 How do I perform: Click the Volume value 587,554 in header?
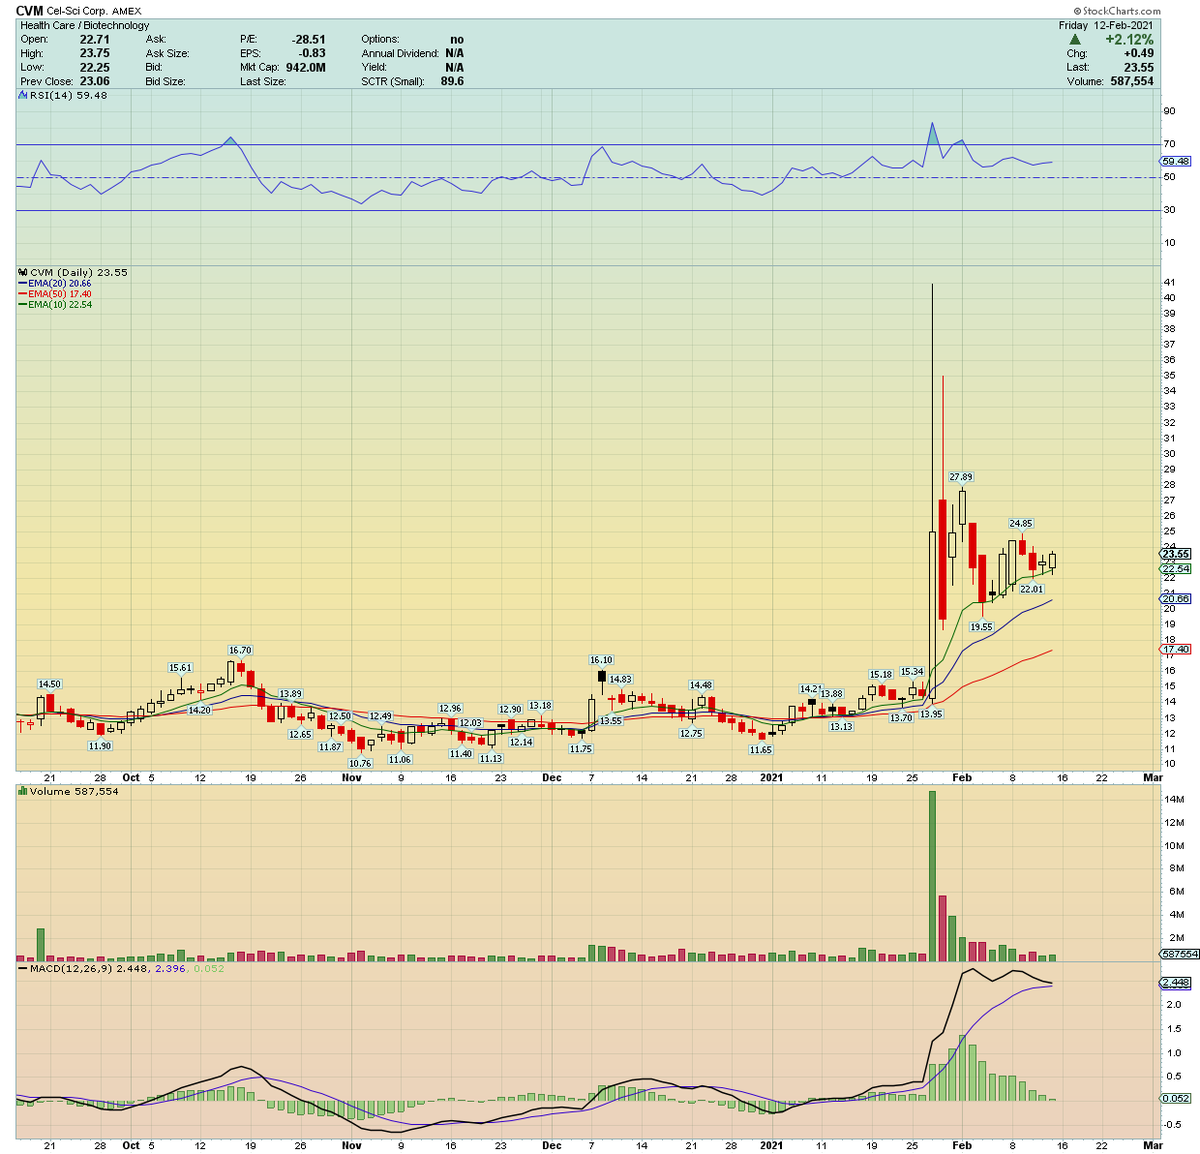(1131, 82)
